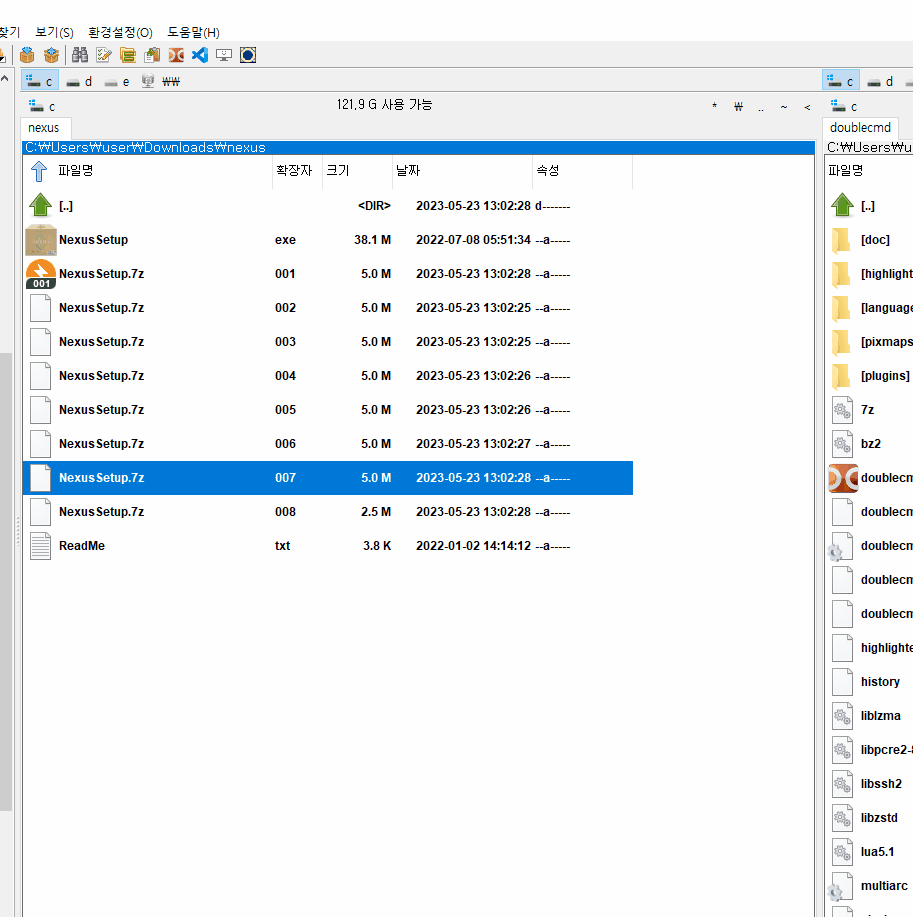
Task: Open the right panel drive list button c
Action: click(844, 106)
